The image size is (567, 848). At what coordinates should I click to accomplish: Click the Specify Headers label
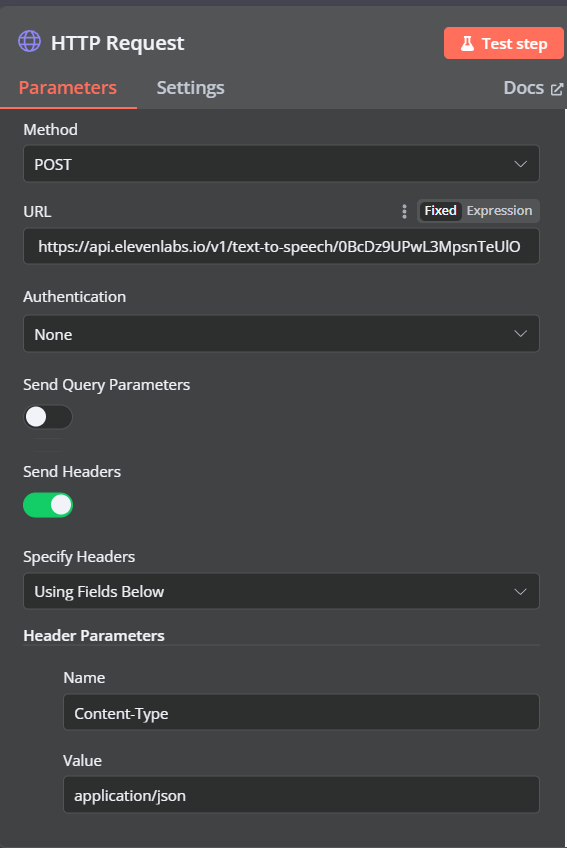point(79,556)
